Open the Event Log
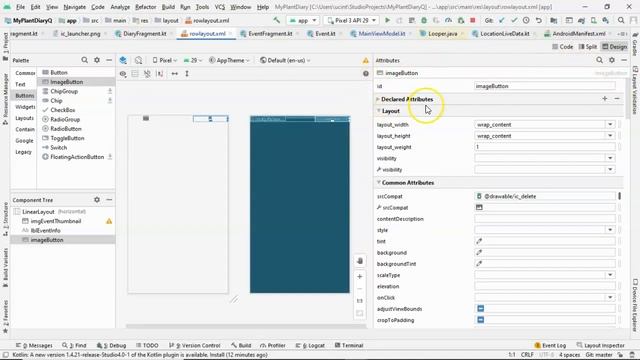The image size is (640, 360). pos(550,345)
